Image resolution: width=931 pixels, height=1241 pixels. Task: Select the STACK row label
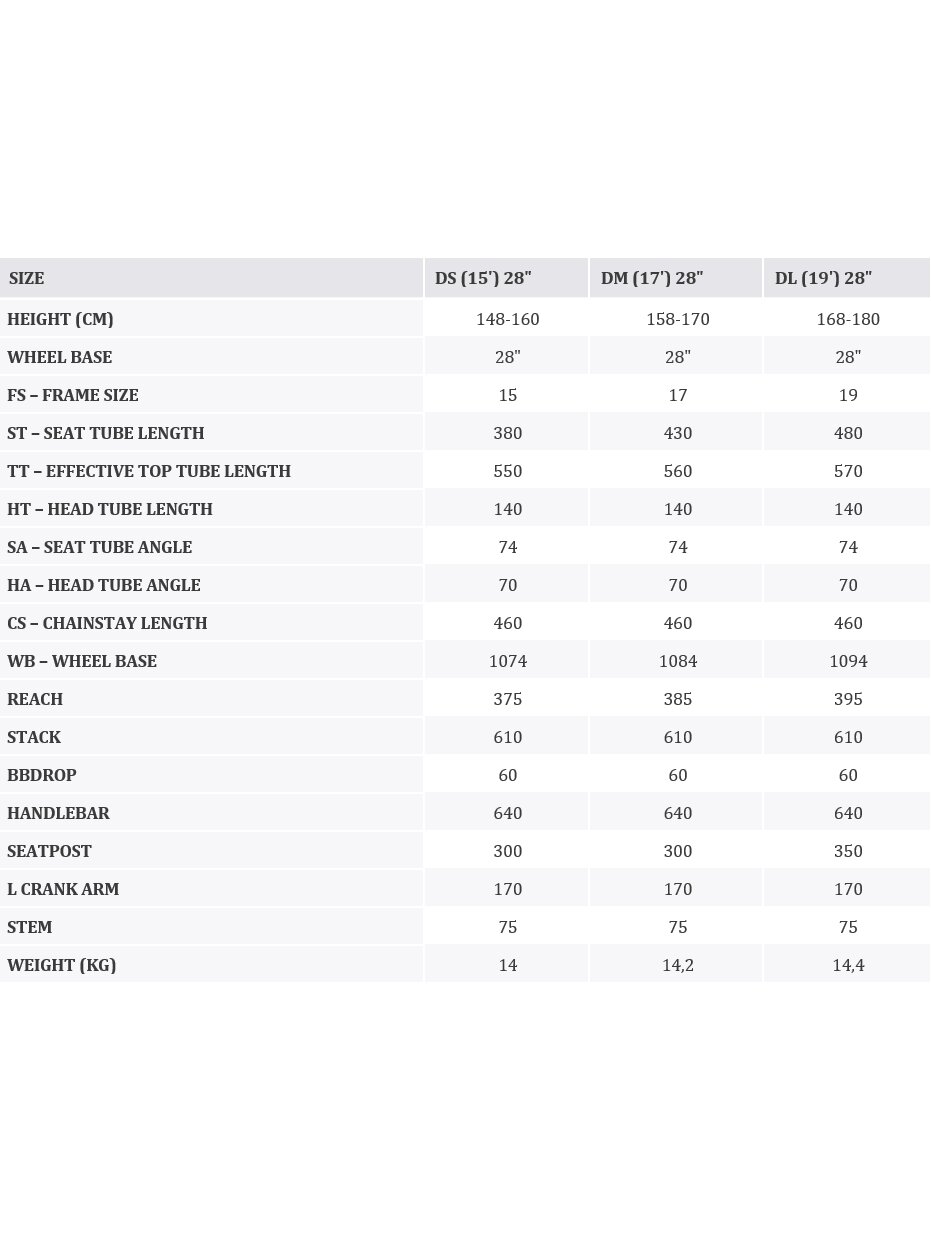[34, 737]
